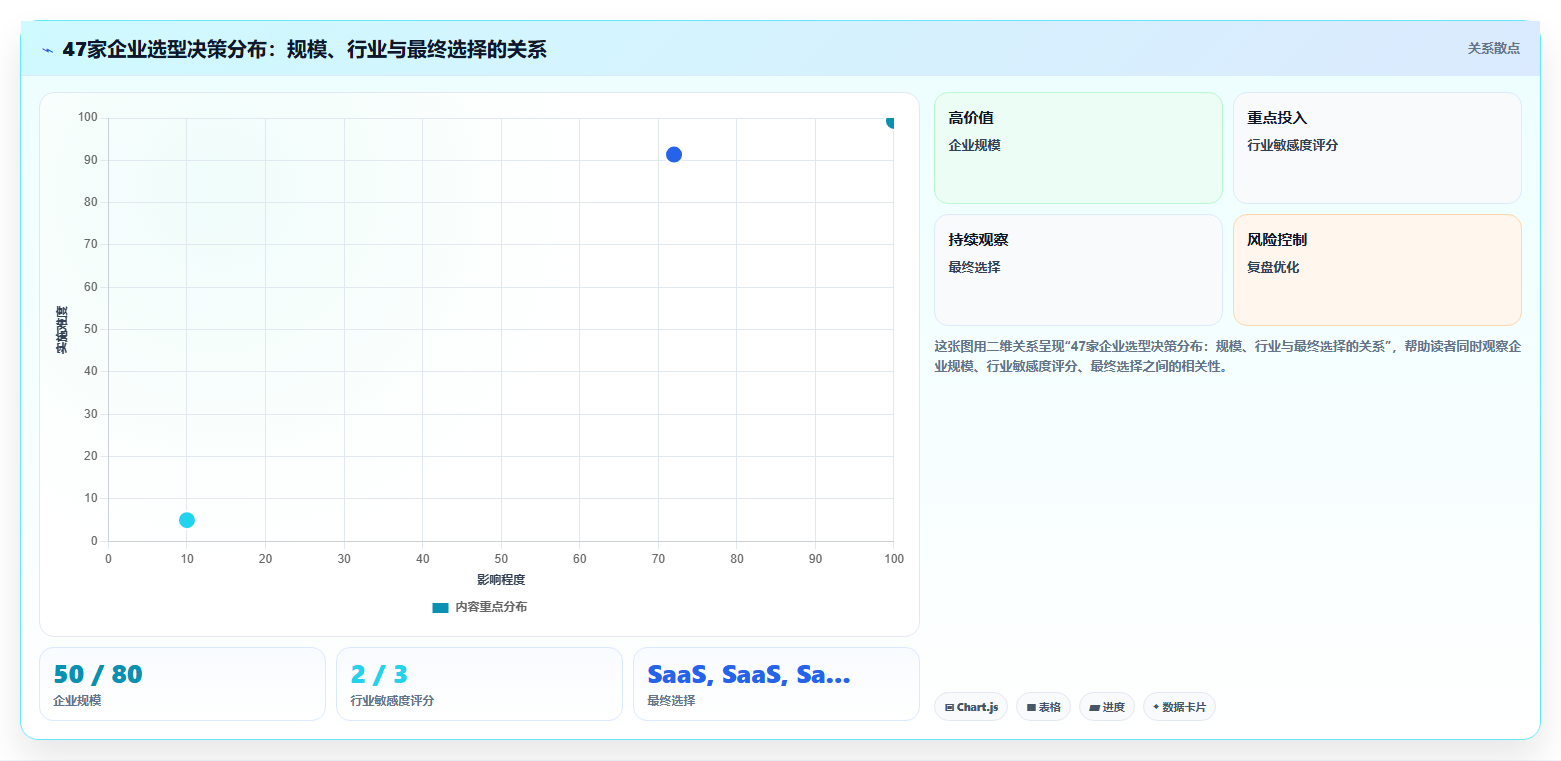Click the Chart.js tag chip
The height and width of the screenshot is (761, 1561).
coord(971,707)
